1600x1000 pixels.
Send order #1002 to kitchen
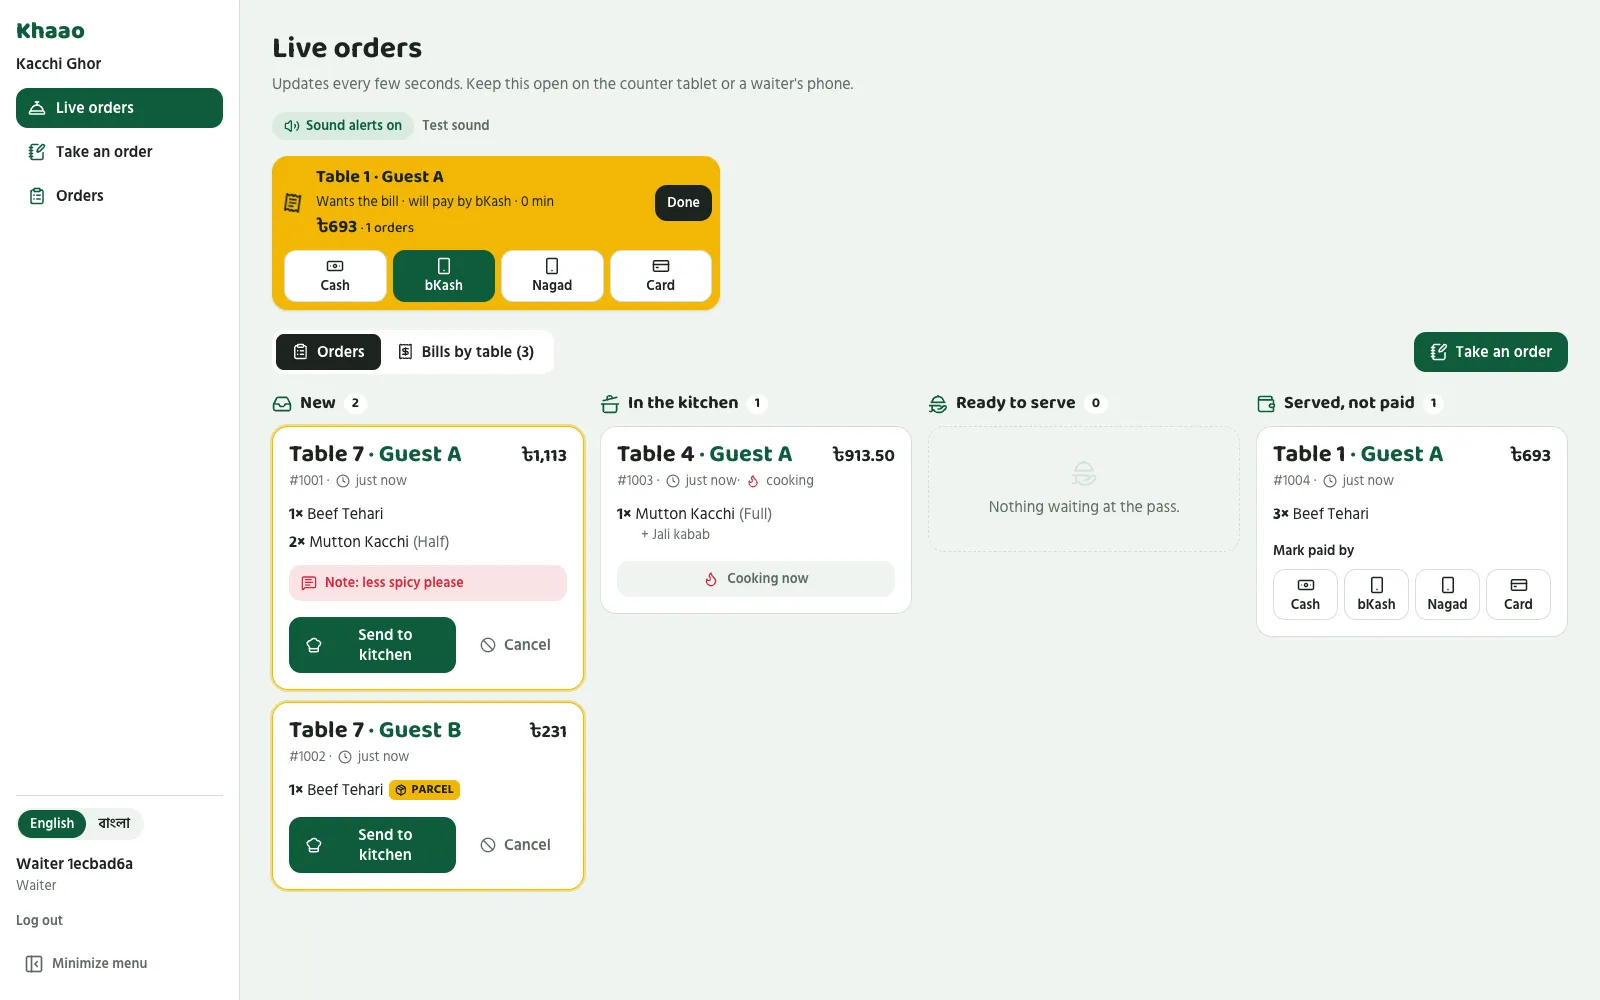(x=372, y=845)
